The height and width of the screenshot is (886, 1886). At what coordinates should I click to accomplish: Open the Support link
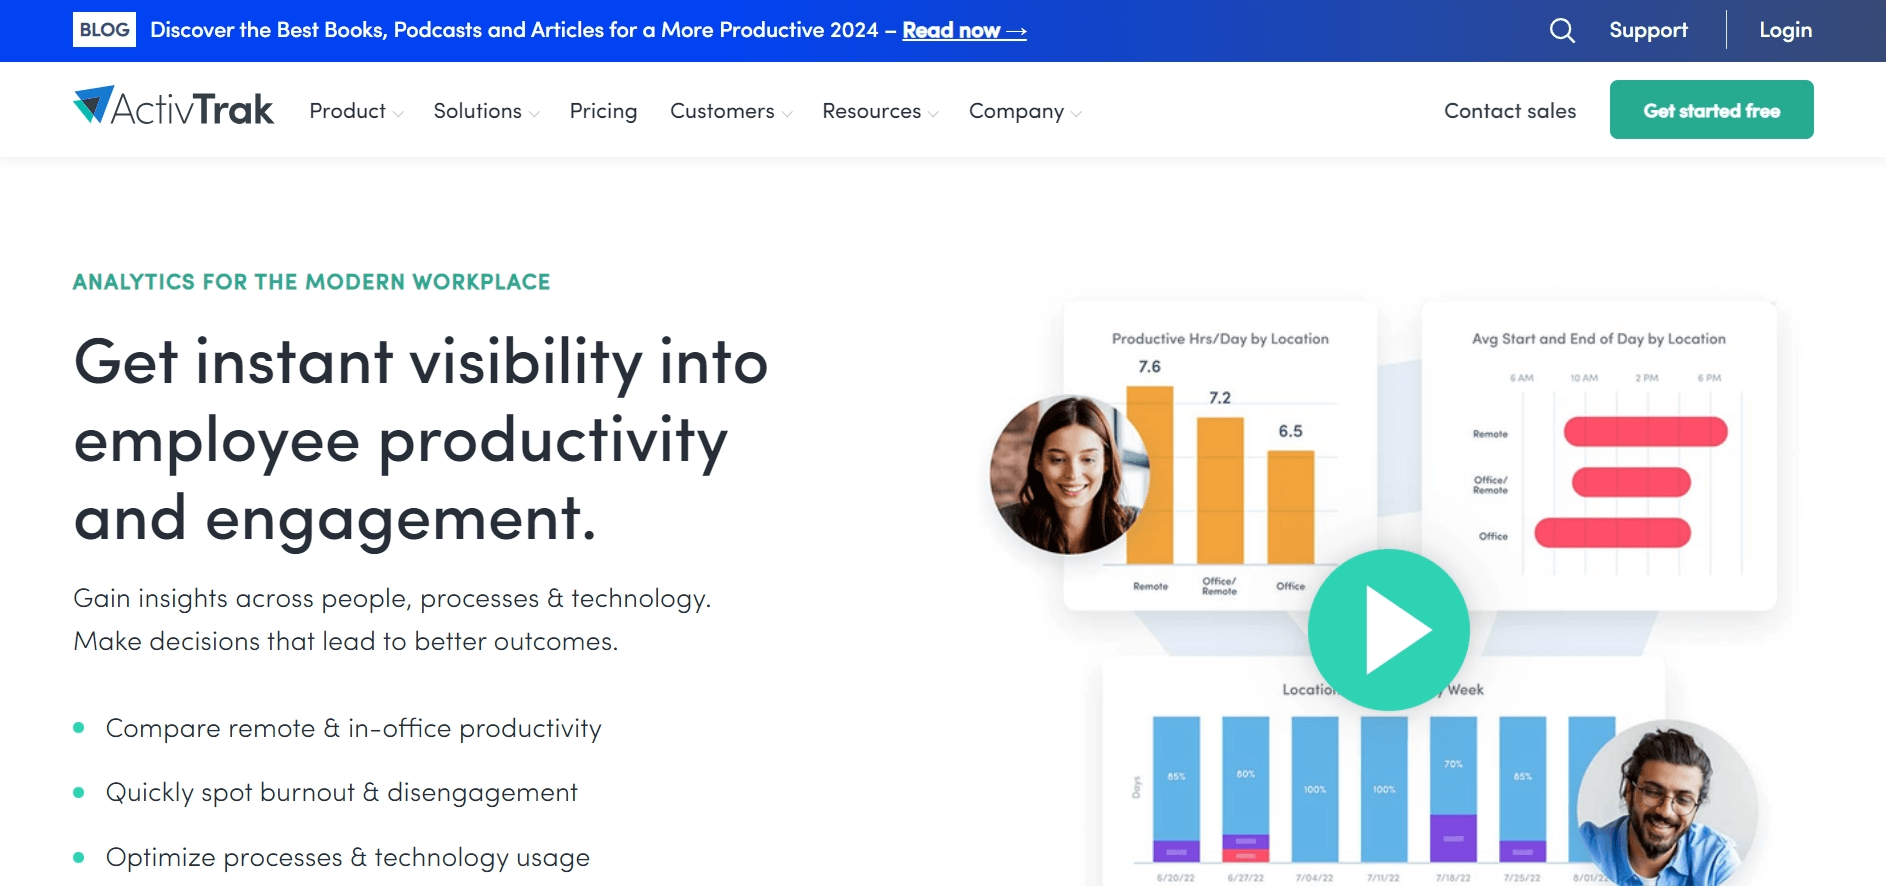[x=1648, y=30]
